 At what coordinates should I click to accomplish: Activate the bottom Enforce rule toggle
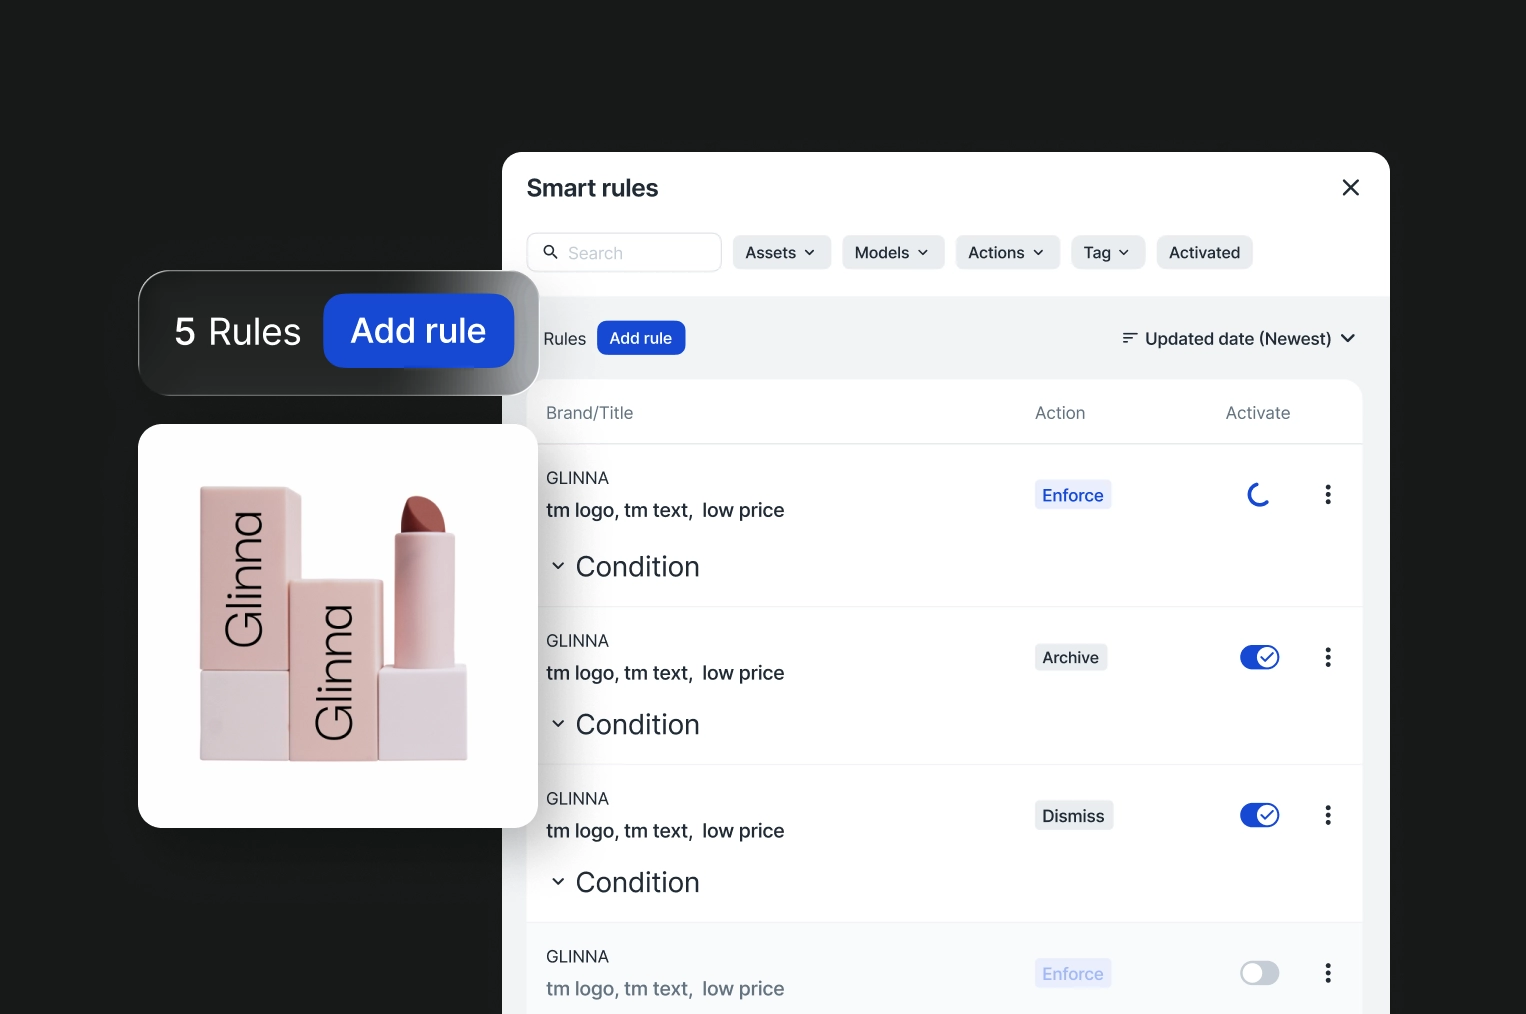tap(1259, 972)
